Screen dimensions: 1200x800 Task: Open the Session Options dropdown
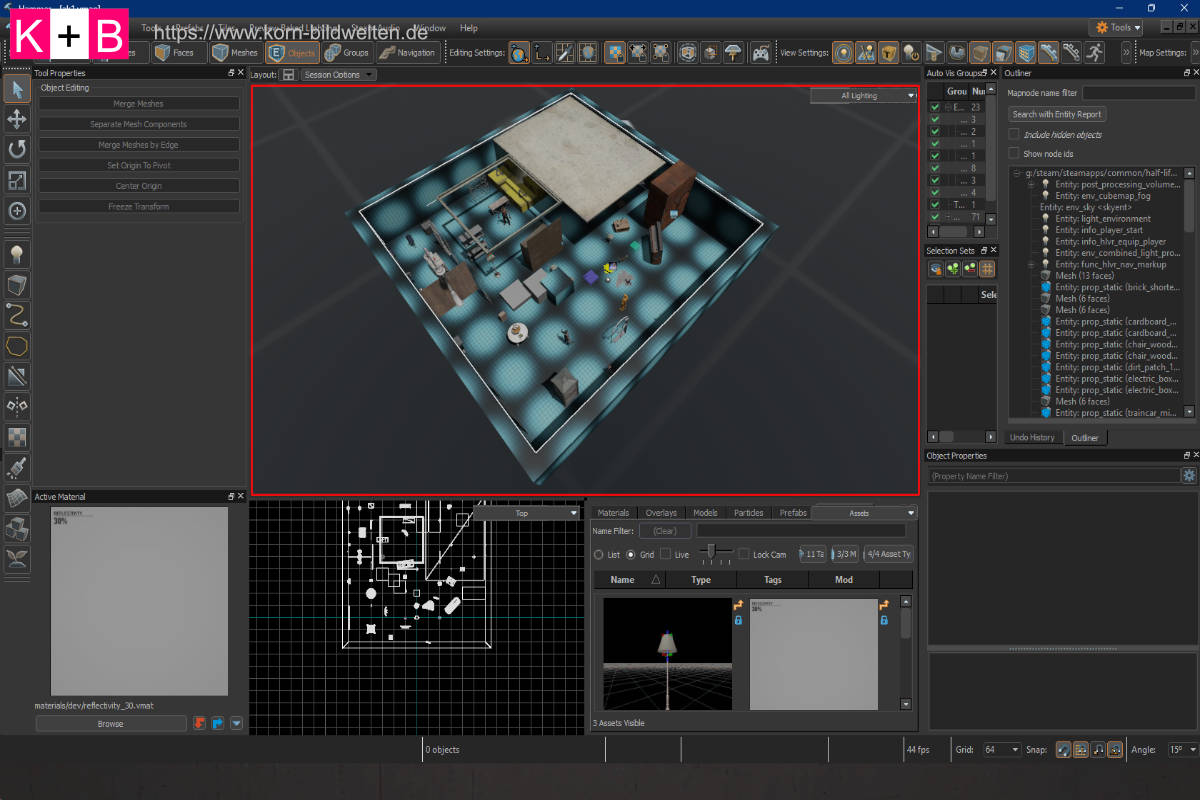coord(338,74)
